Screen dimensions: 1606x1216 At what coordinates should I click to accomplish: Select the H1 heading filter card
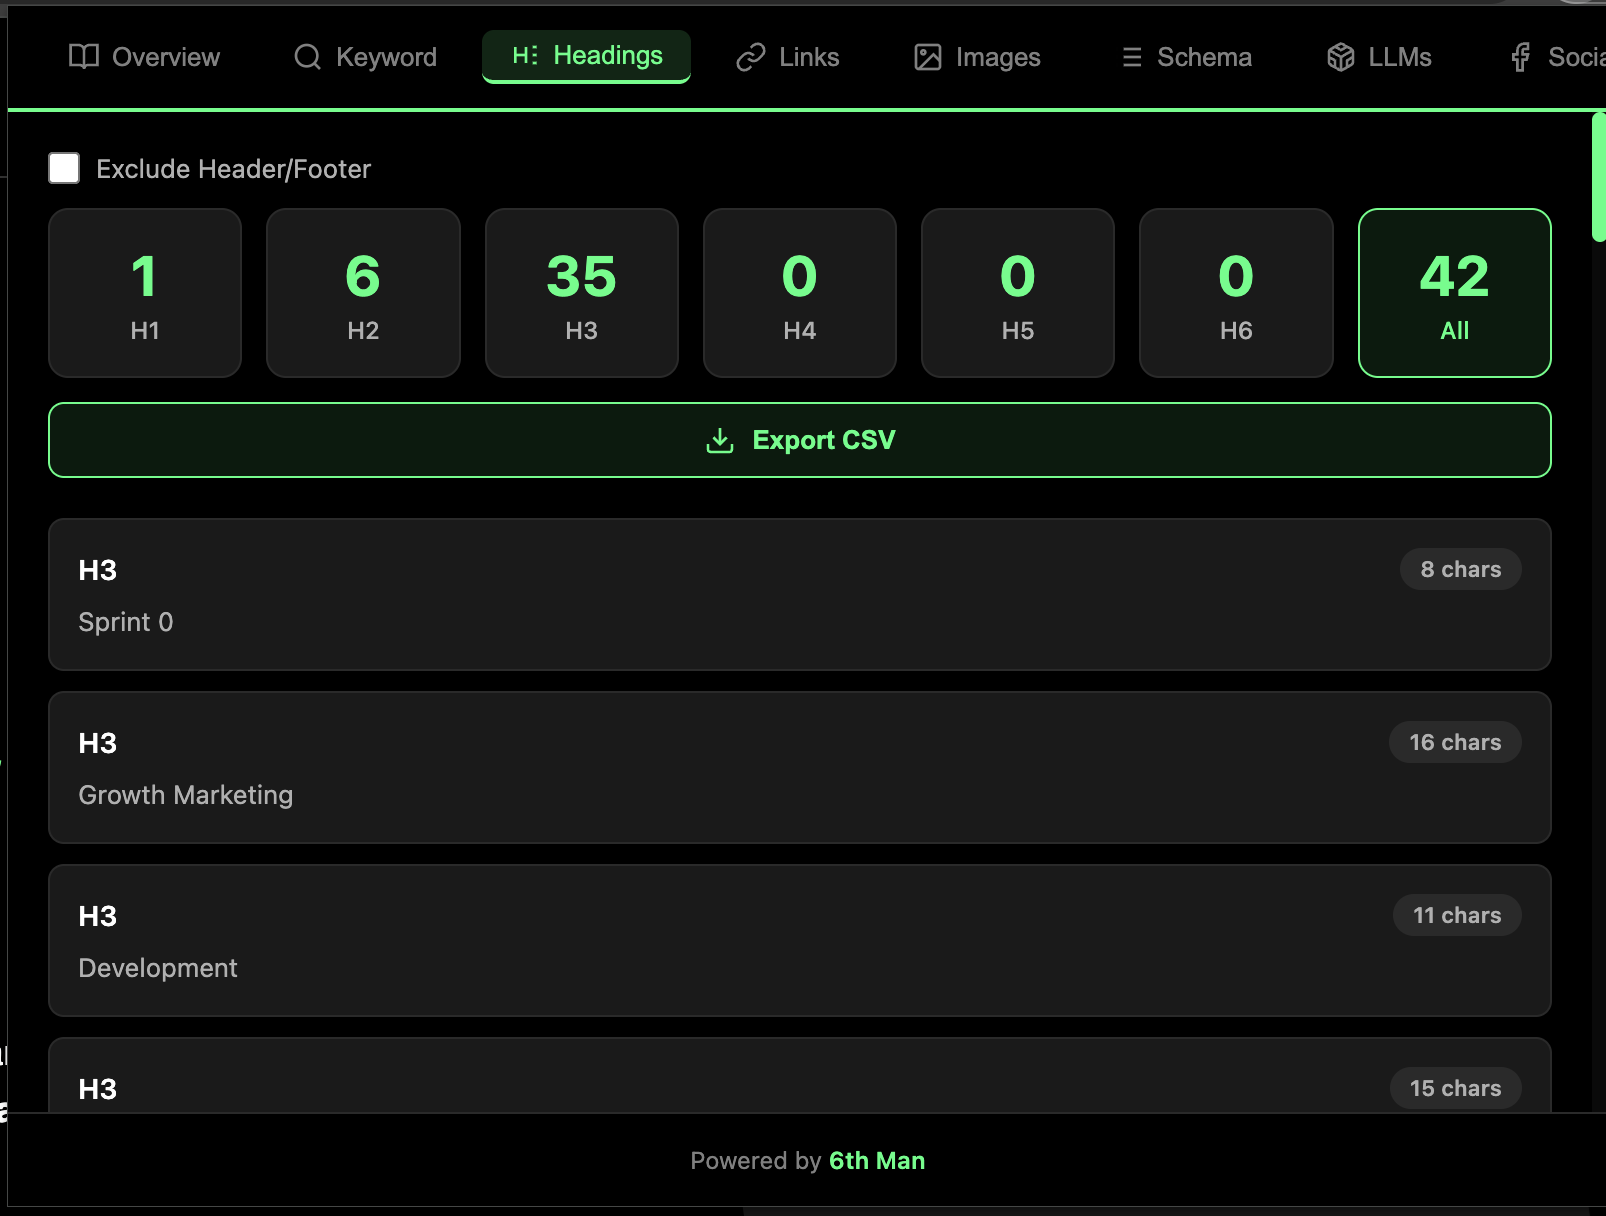tap(144, 292)
